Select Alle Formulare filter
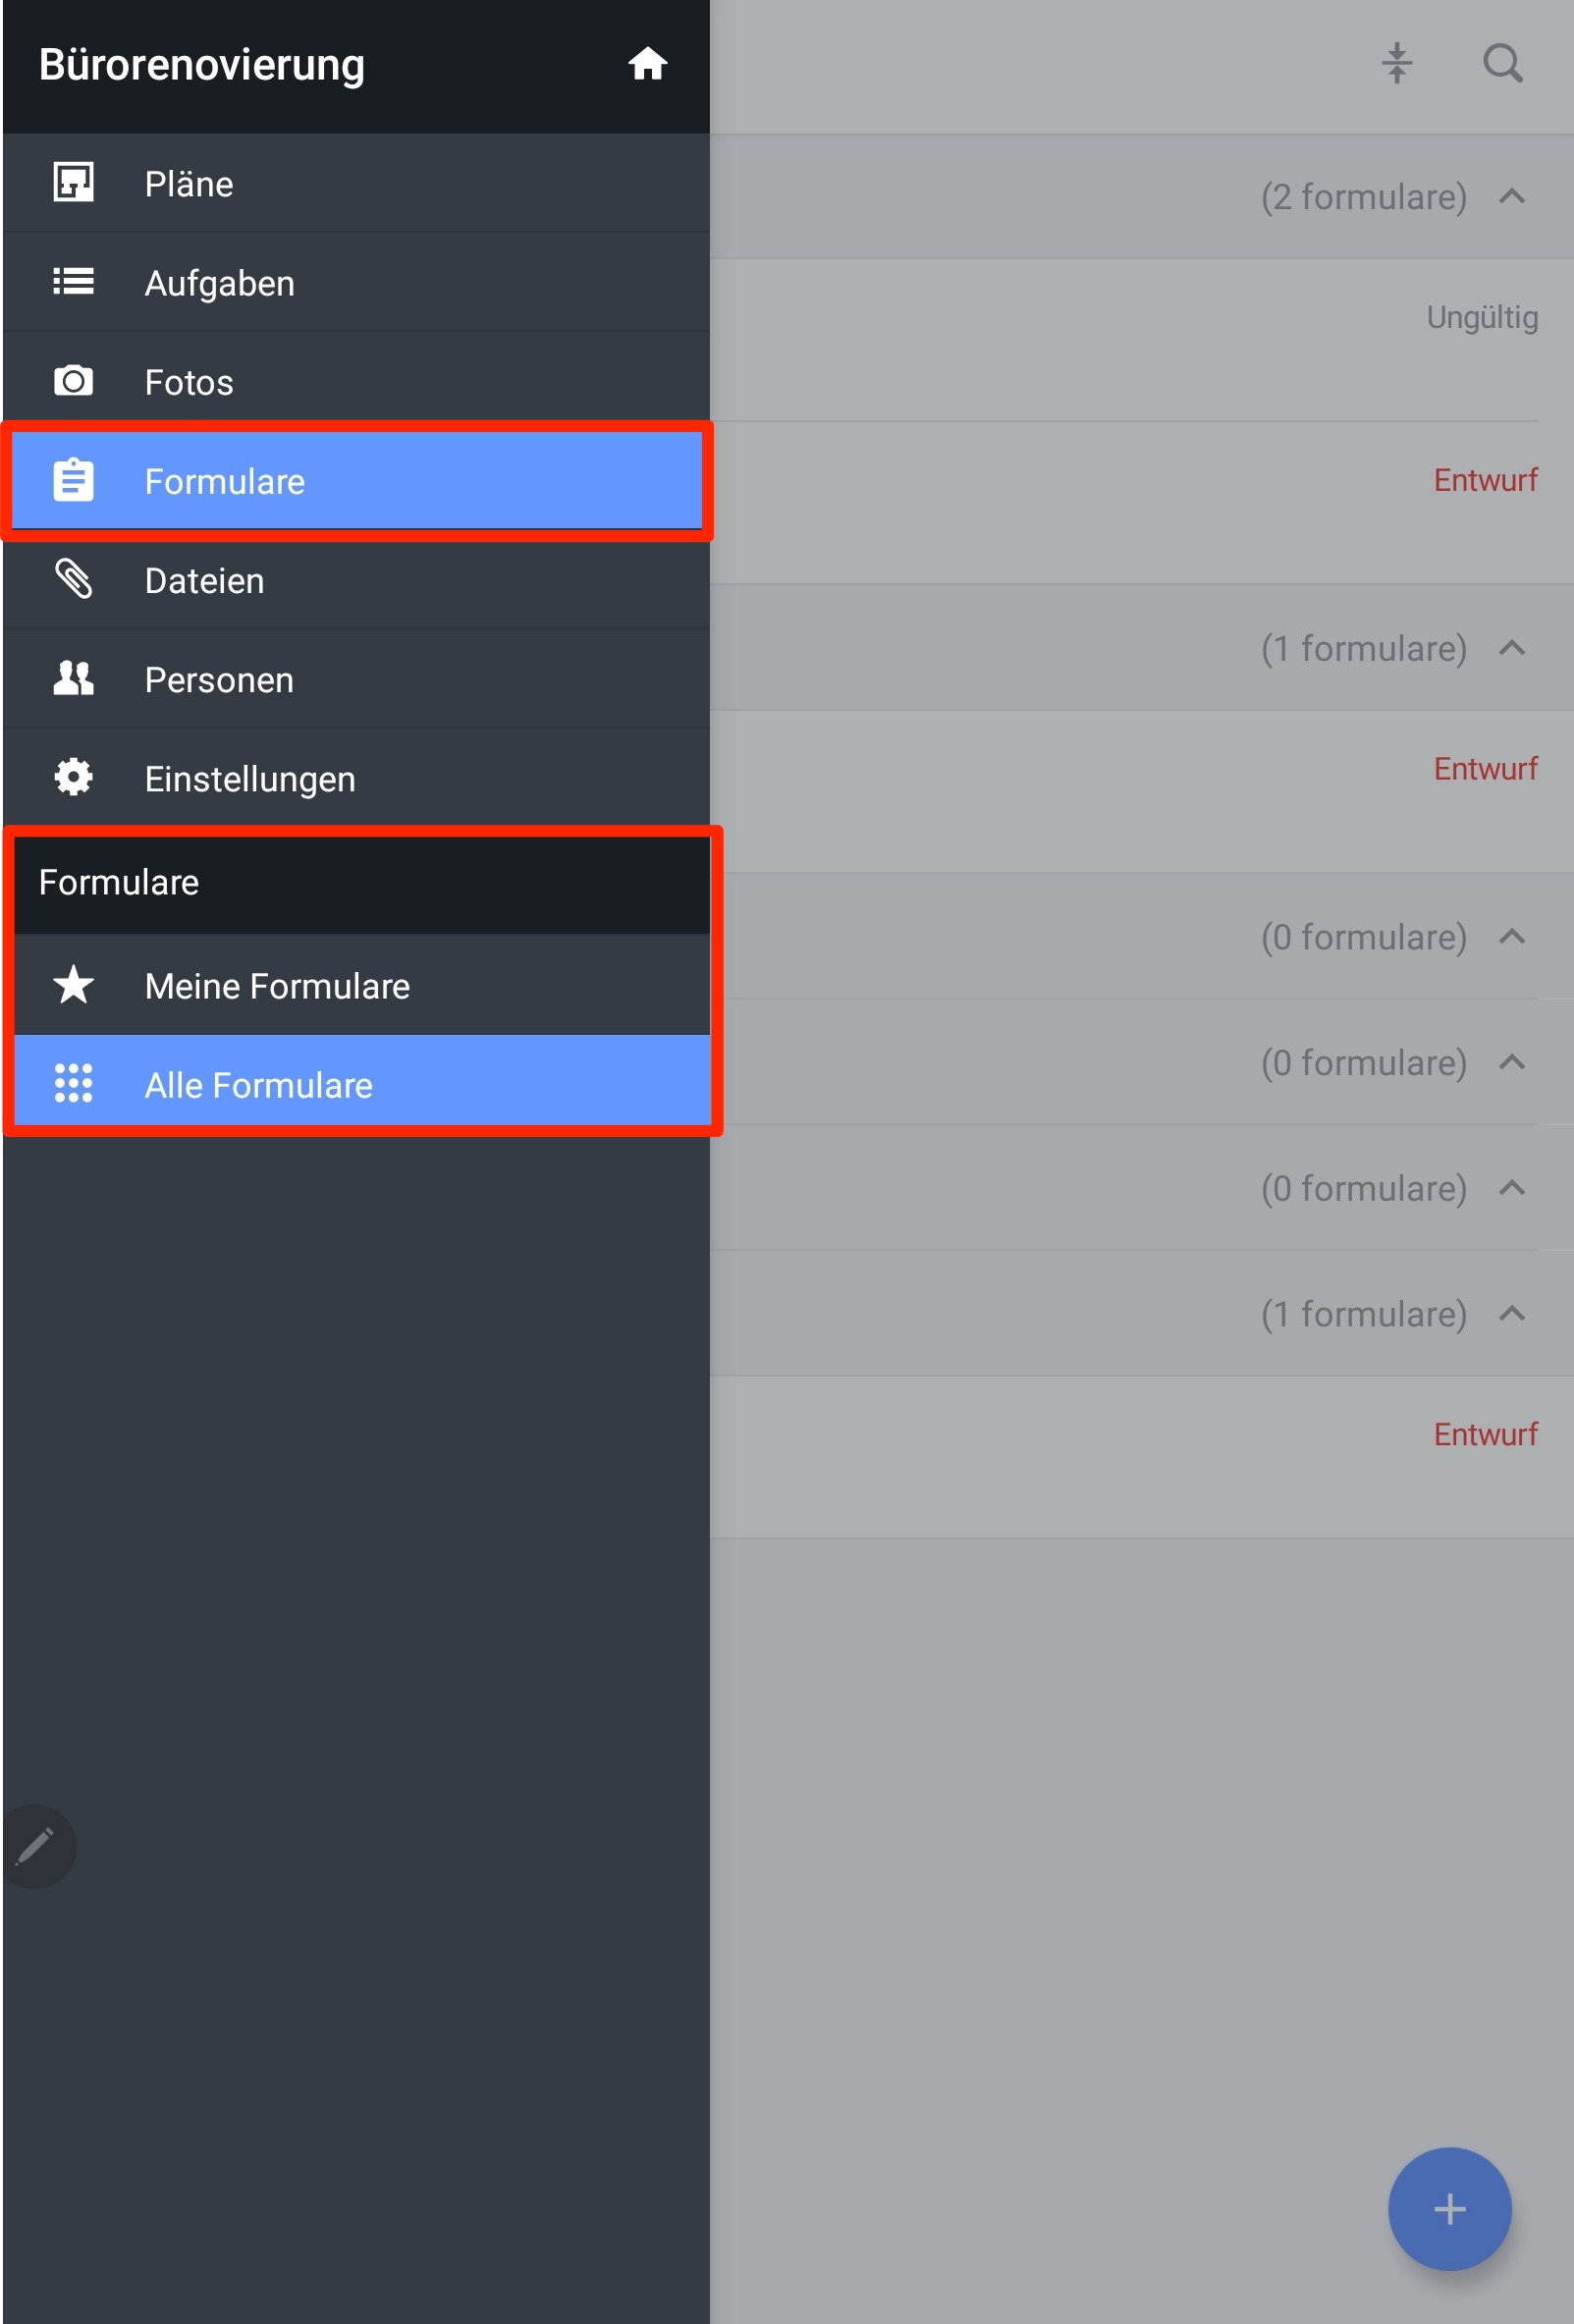 (361, 1085)
